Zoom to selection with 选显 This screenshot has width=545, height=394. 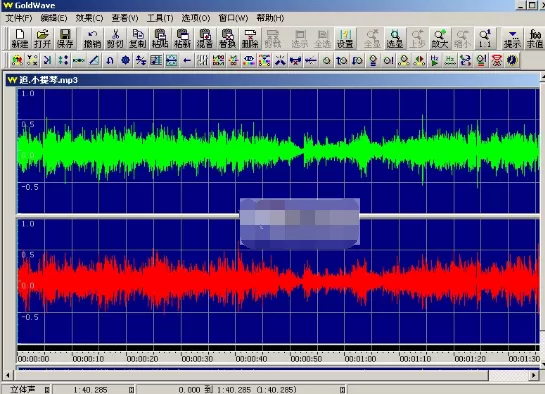coord(395,39)
